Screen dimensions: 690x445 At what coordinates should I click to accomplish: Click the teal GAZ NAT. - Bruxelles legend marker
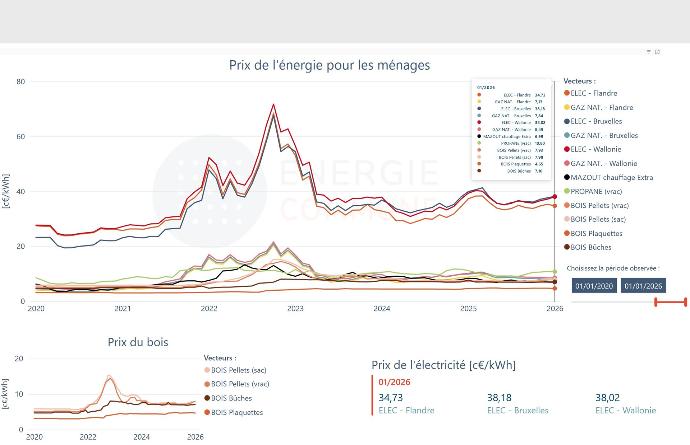[567, 135]
